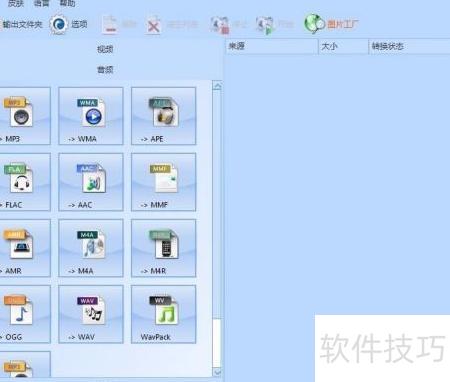Open the globe toolbar icon link
This screenshot has width=450, height=382.
pos(314,24)
